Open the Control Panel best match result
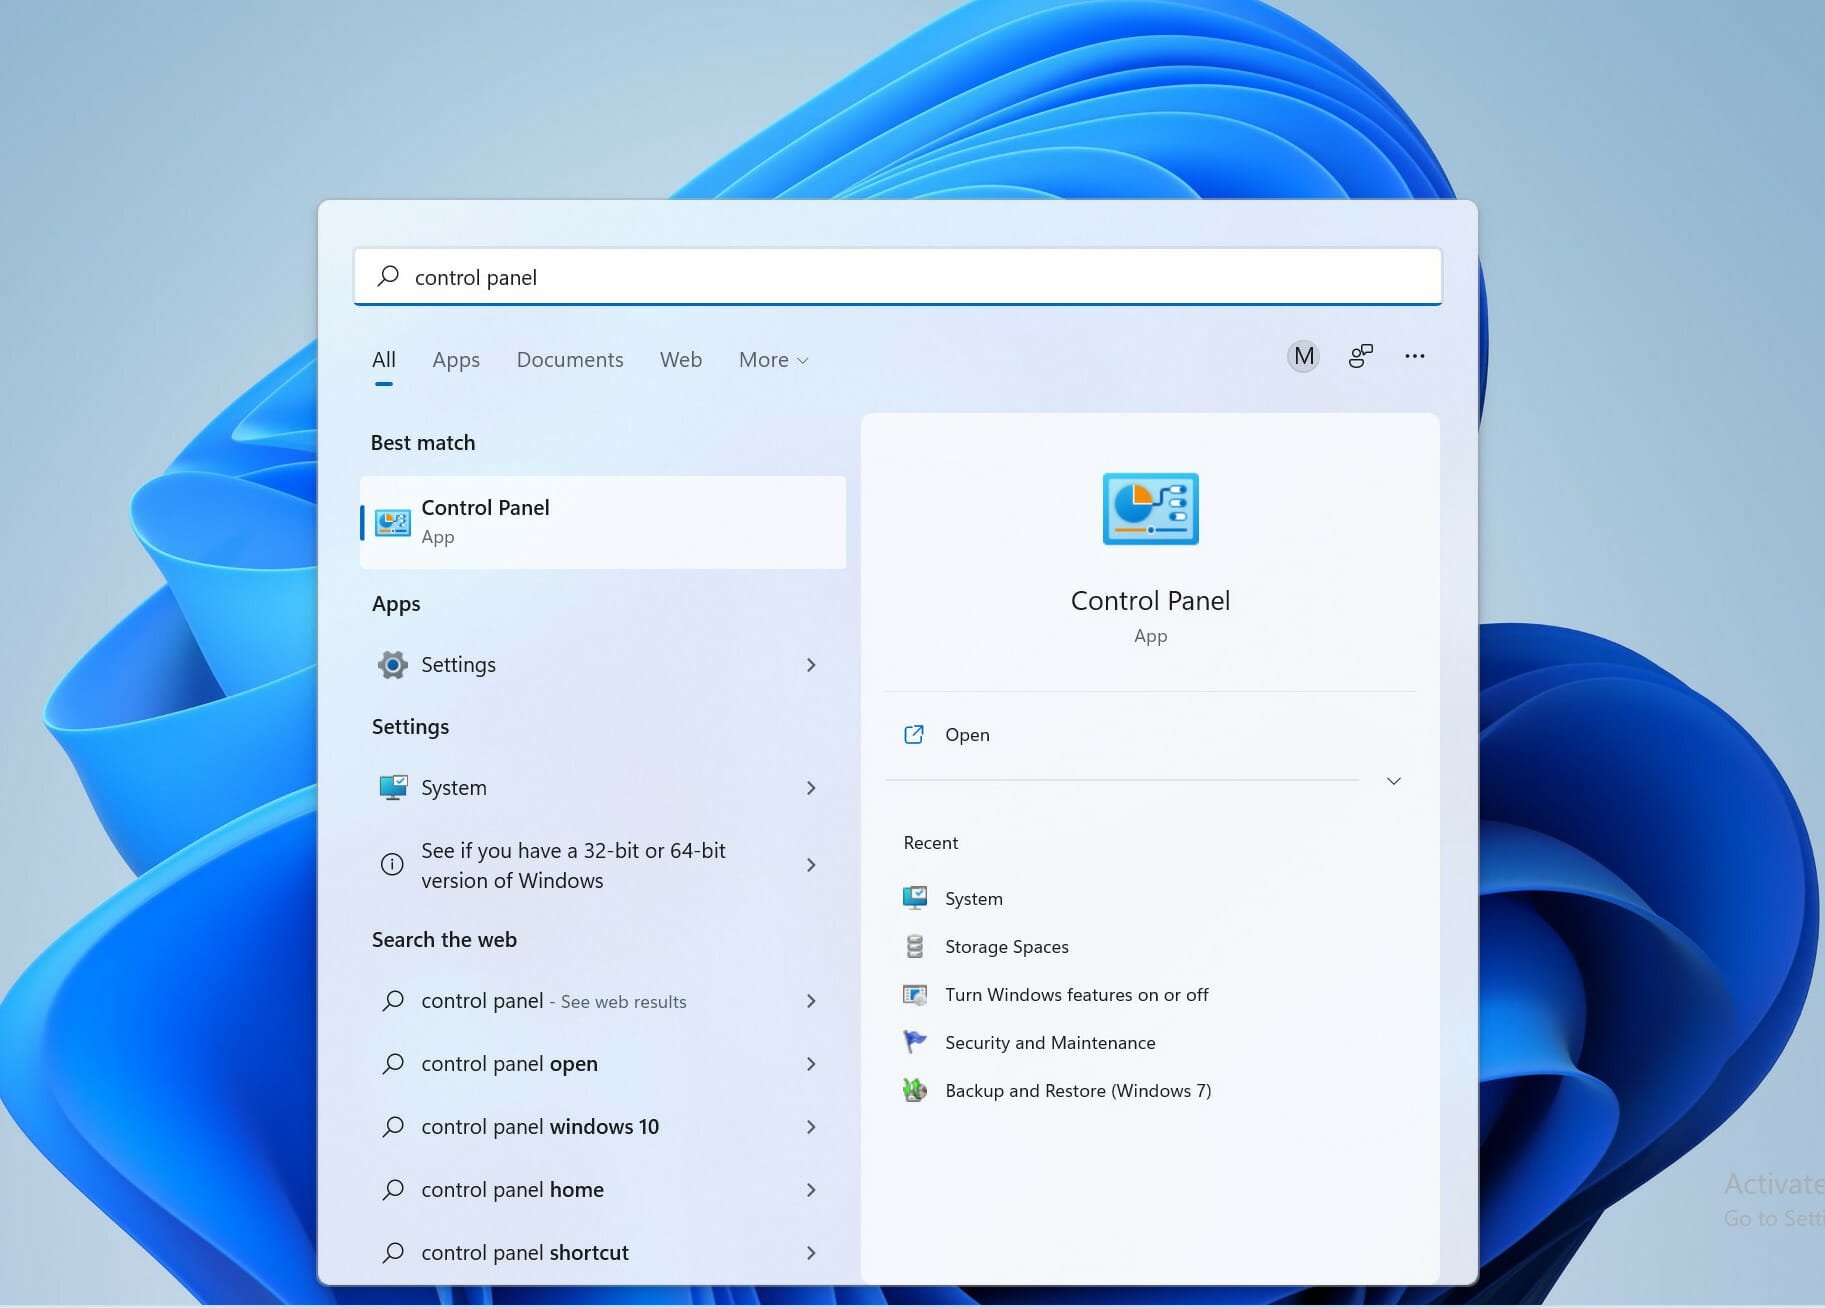The image size is (1825, 1308). [603, 522]
